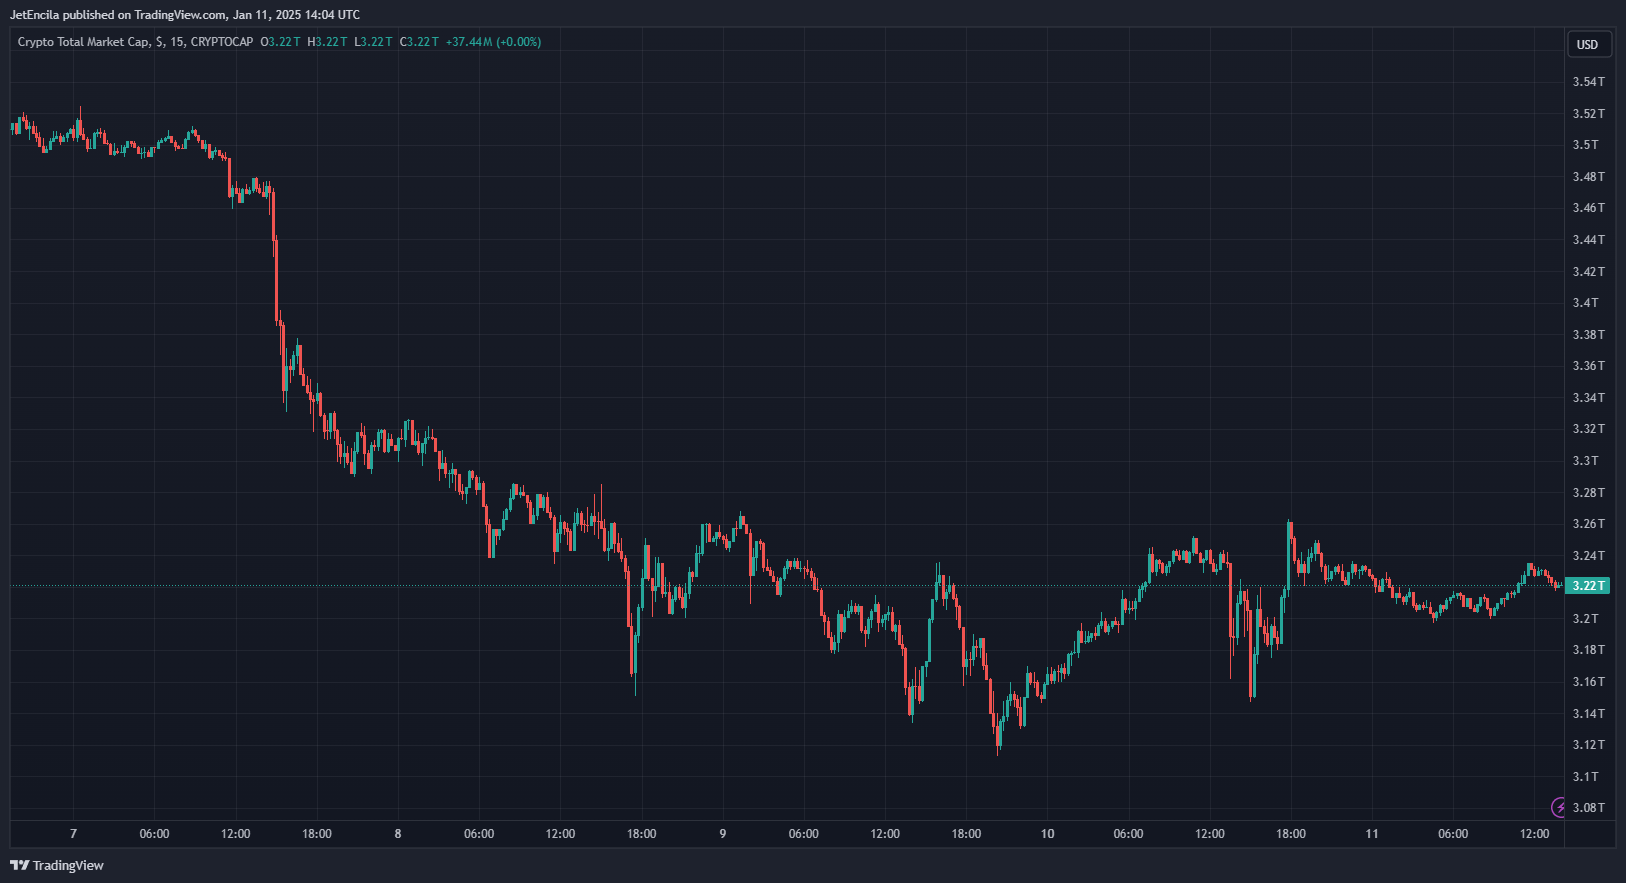Screen dimensions: 1626x883
Task: Click the 3.1T price axis label
Action: pyautogui.click(x=1585, y=777)
